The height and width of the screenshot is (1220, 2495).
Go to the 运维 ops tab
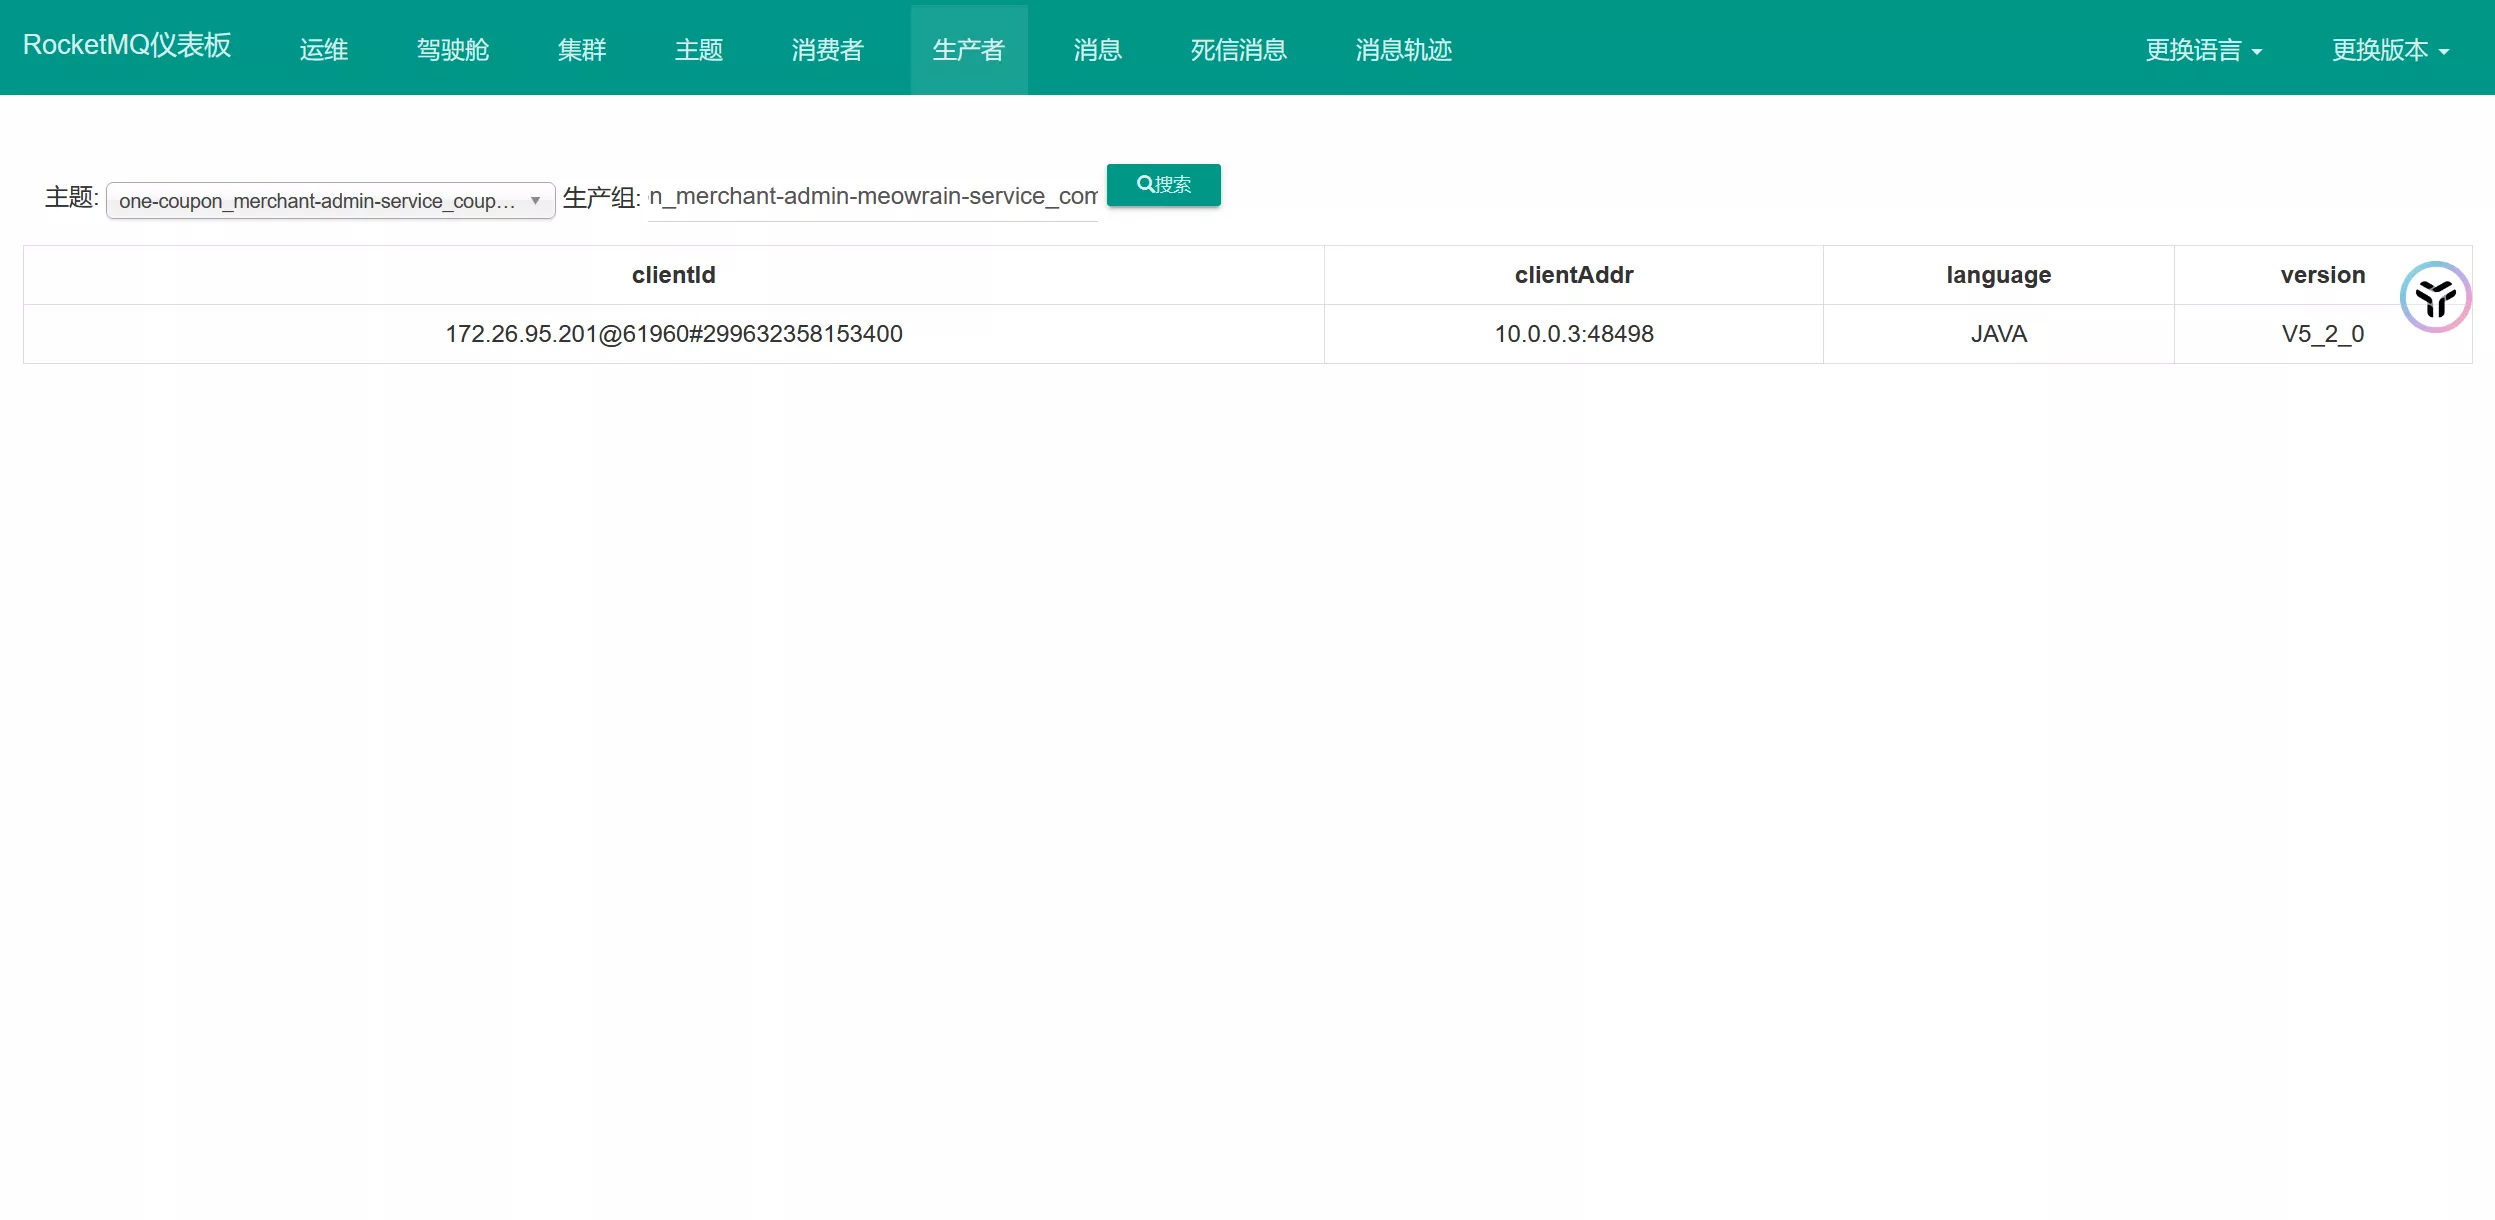(x=323, y=50)
